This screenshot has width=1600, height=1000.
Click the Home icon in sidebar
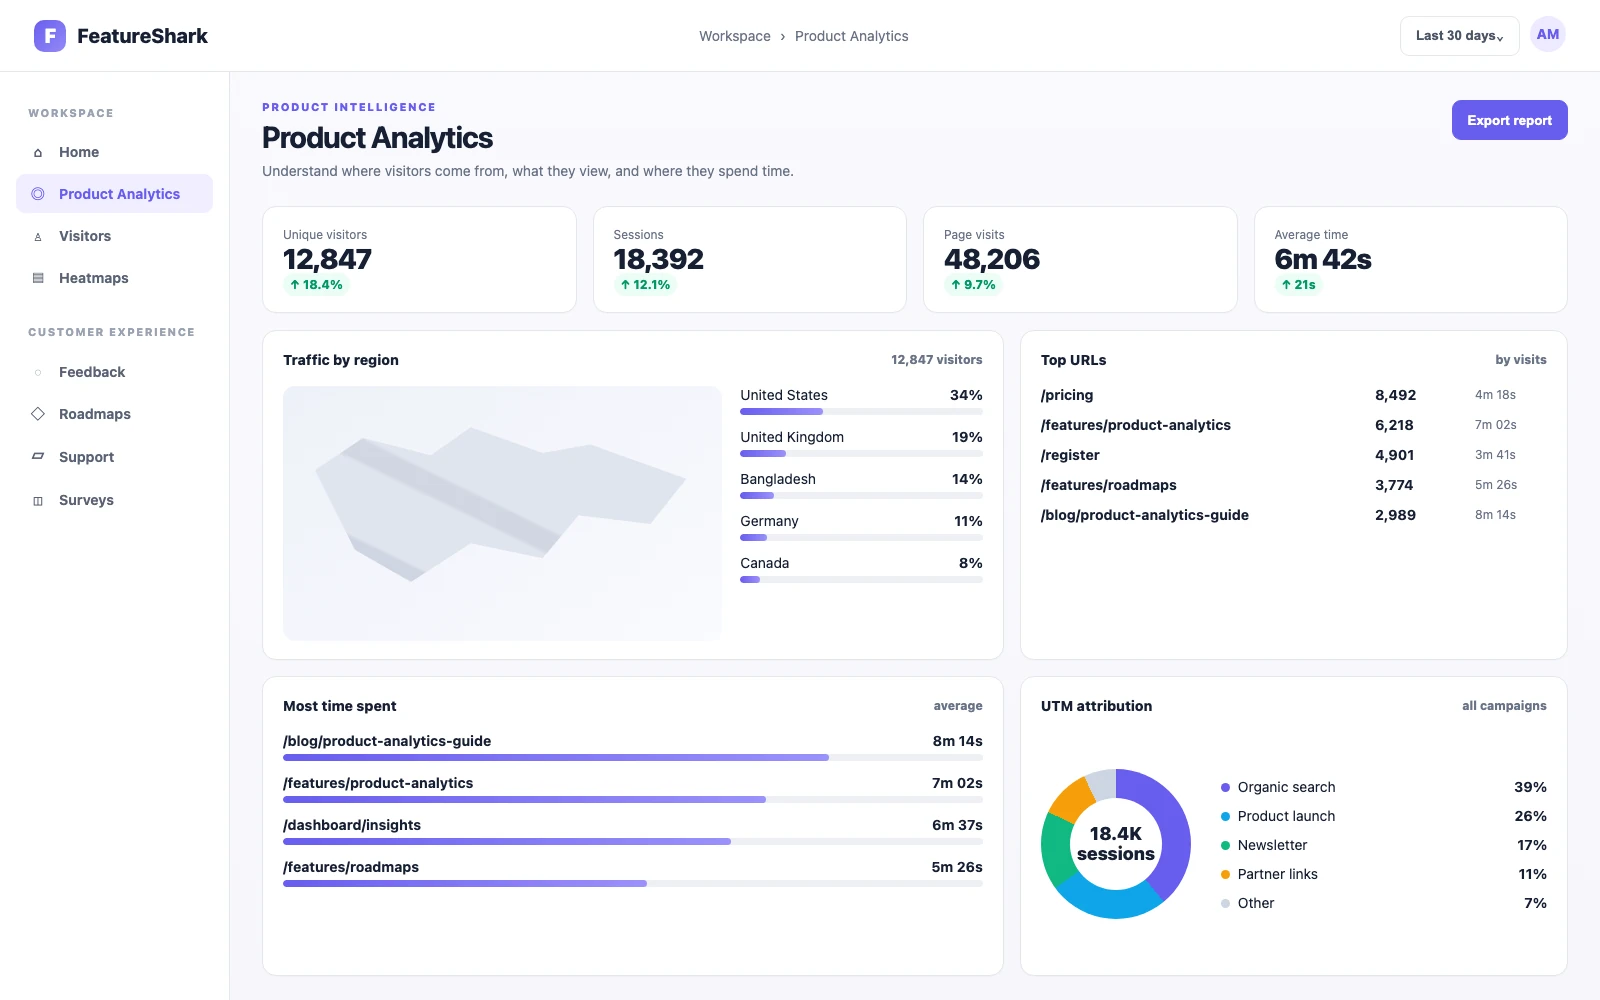click(x=38, y=153)
